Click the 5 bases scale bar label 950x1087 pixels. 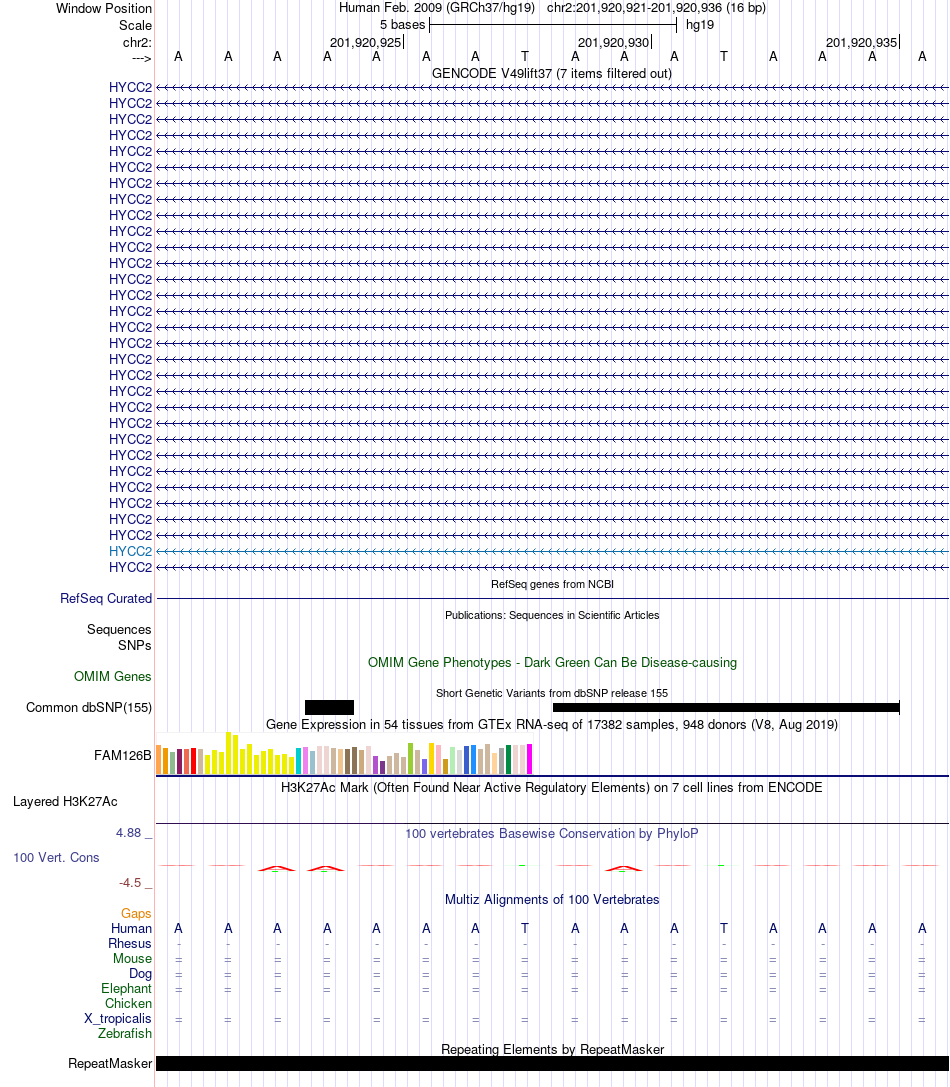[402, 25]
